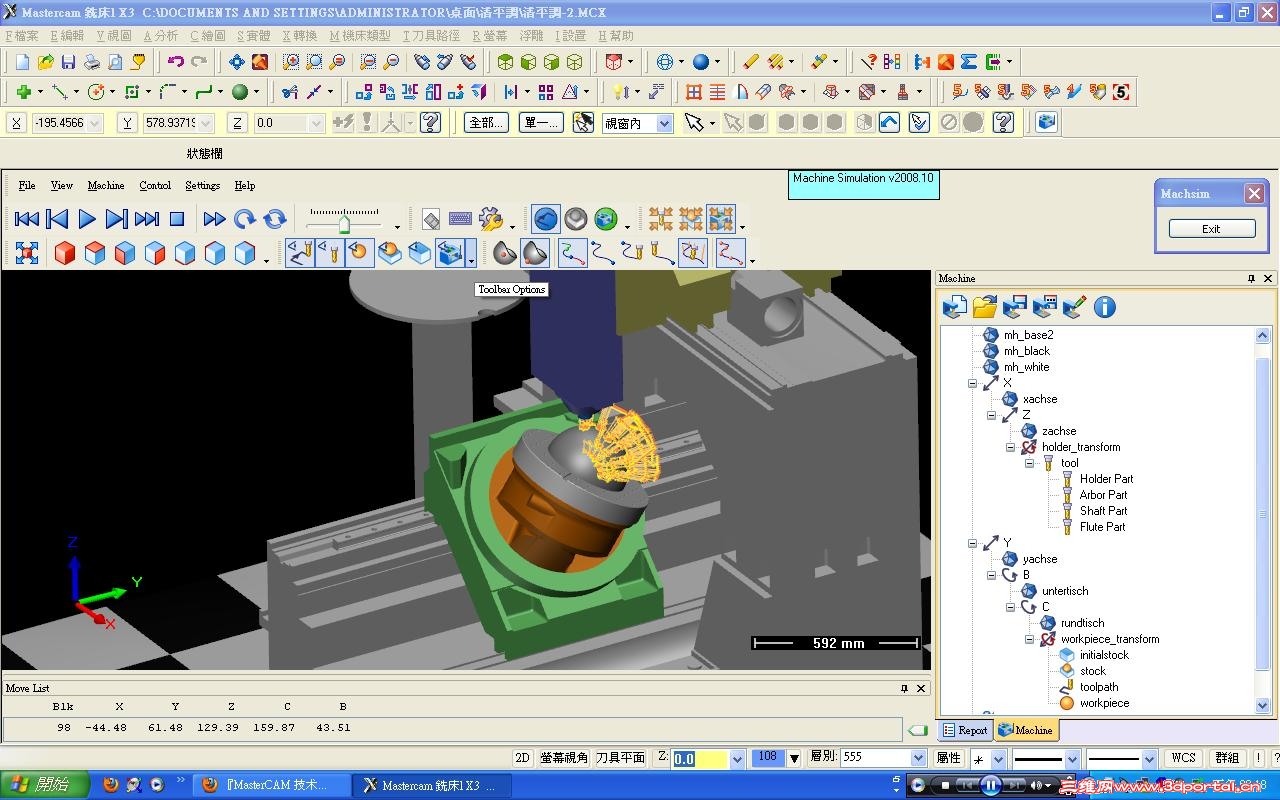Click the Print icon in Mastercam toolbar
The width and height of the screenshot is (1280, 800).
pyautogui.click(x=92, y=62)
